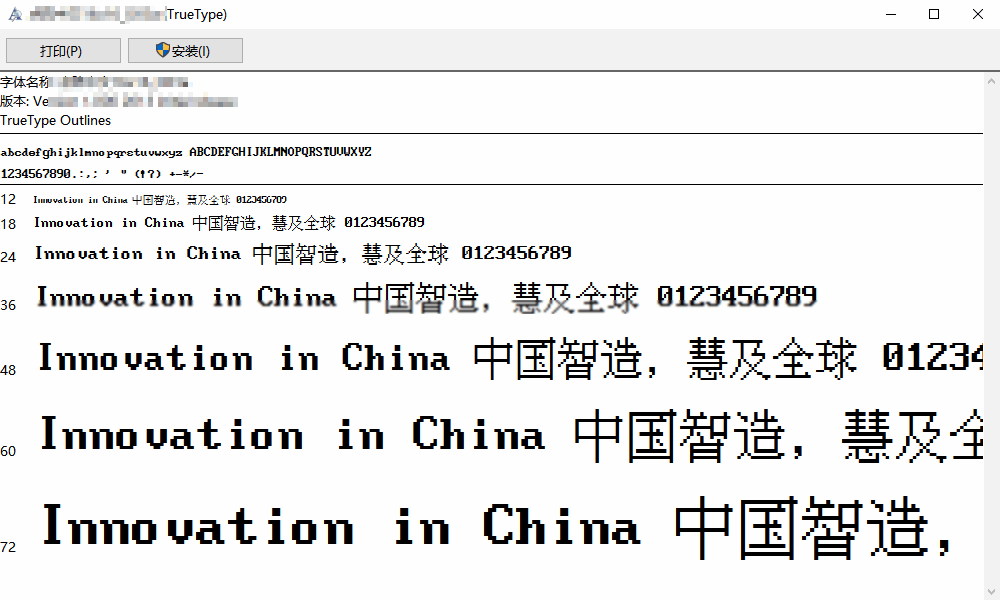
Task: Click the 24-point 'Innovation in China' sample
Action: (x=138, y=254)
